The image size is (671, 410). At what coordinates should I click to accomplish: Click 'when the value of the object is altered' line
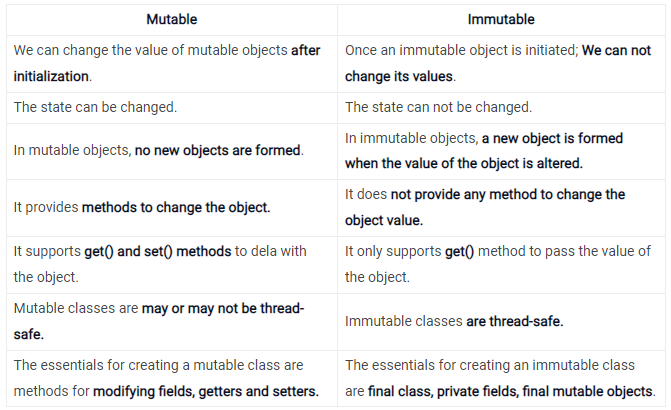click(x=464, y=163)
